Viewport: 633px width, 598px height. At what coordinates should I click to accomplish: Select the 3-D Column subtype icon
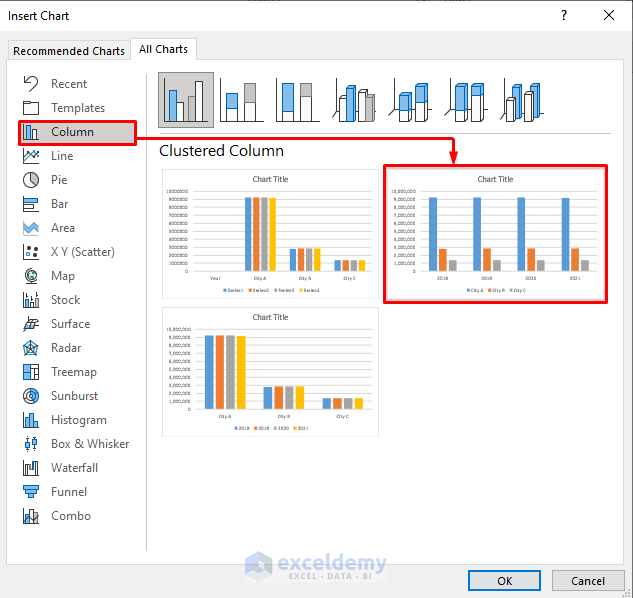pos(522,101)
